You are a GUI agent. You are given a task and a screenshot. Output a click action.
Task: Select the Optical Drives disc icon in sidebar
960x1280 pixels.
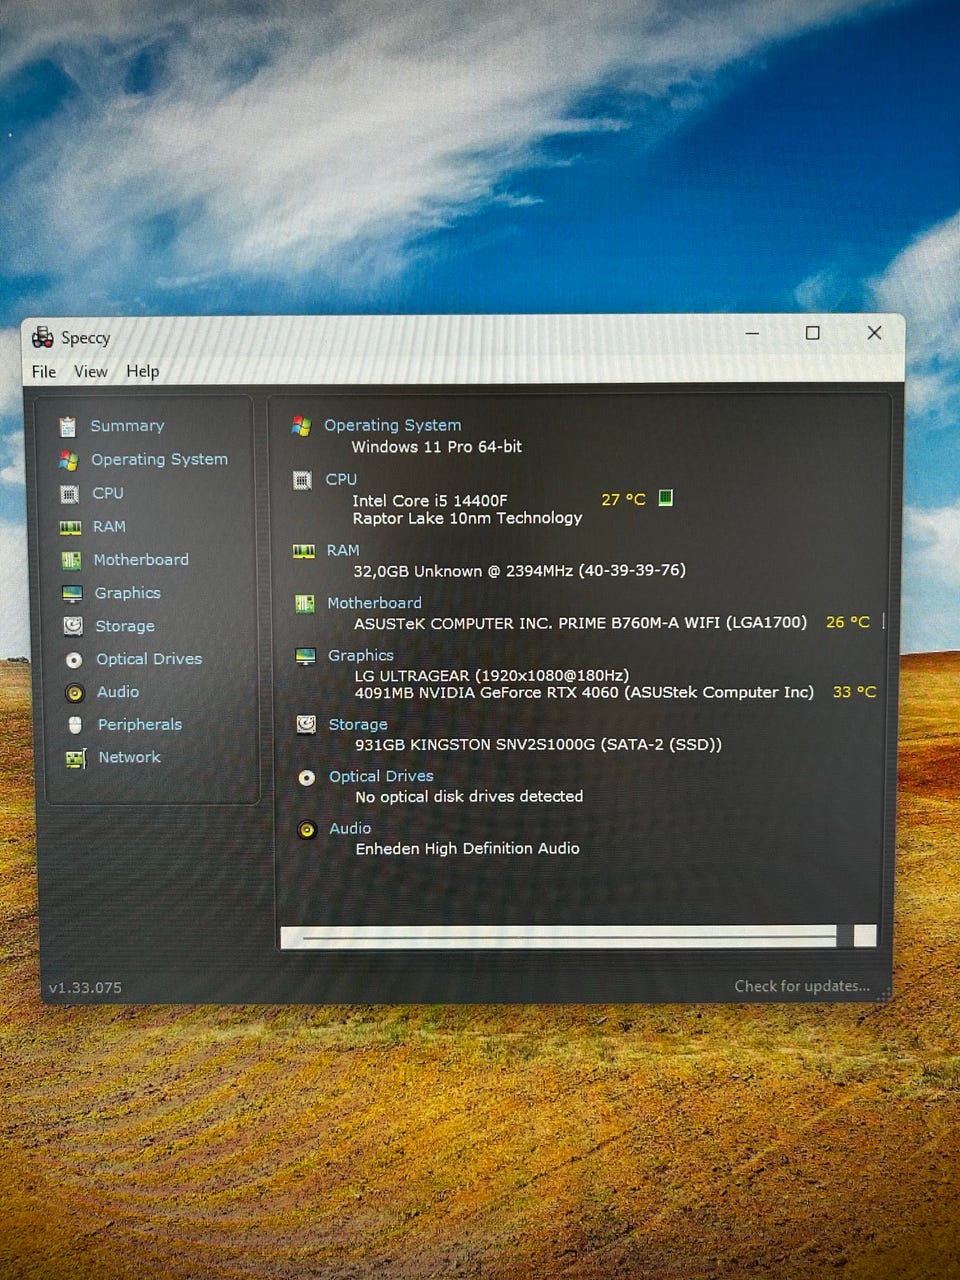(74, 660)
